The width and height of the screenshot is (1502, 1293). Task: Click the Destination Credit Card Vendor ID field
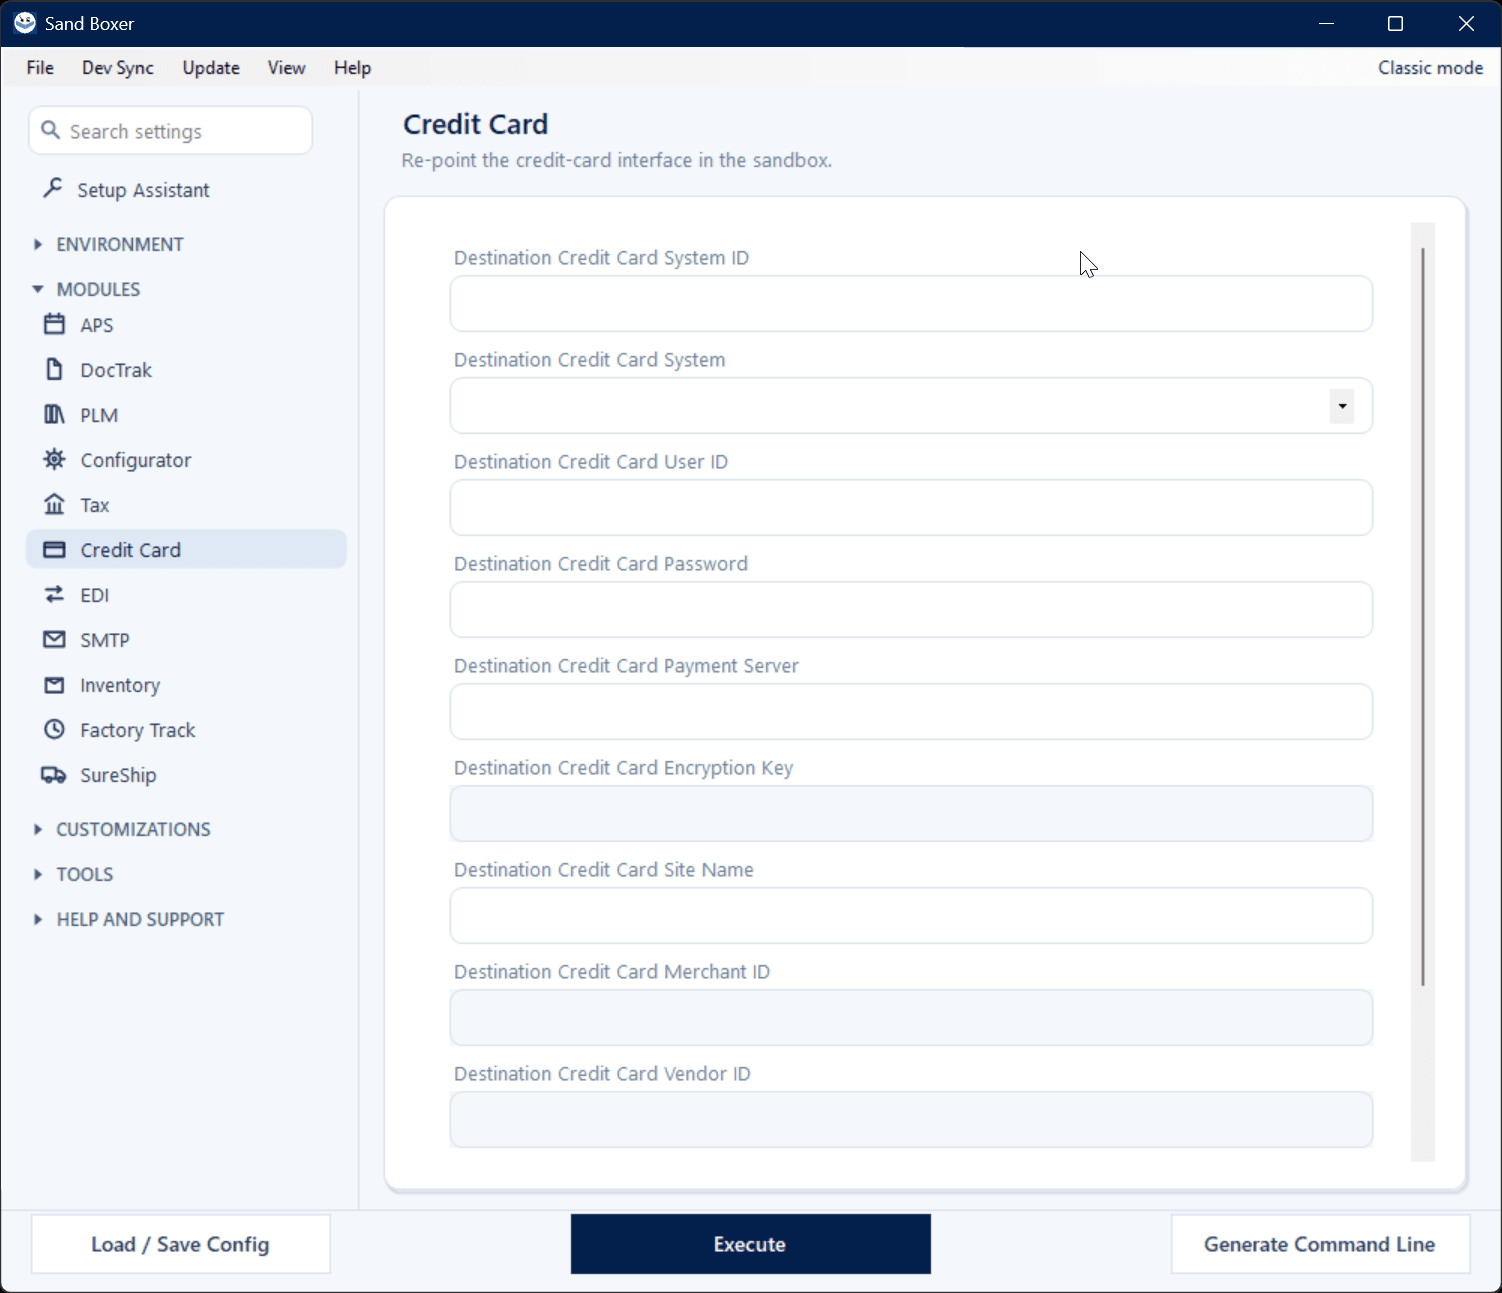pos(911,1119)
